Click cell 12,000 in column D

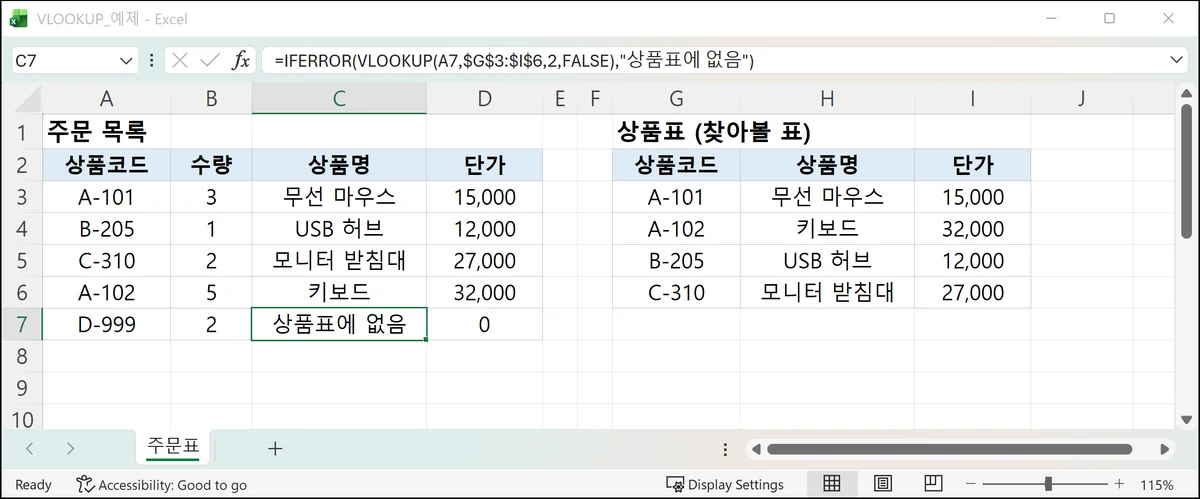point(484,228)
